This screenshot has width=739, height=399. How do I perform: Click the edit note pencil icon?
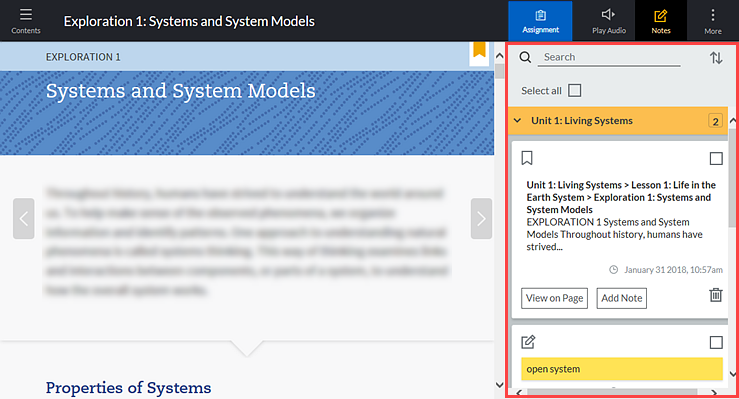528,342
